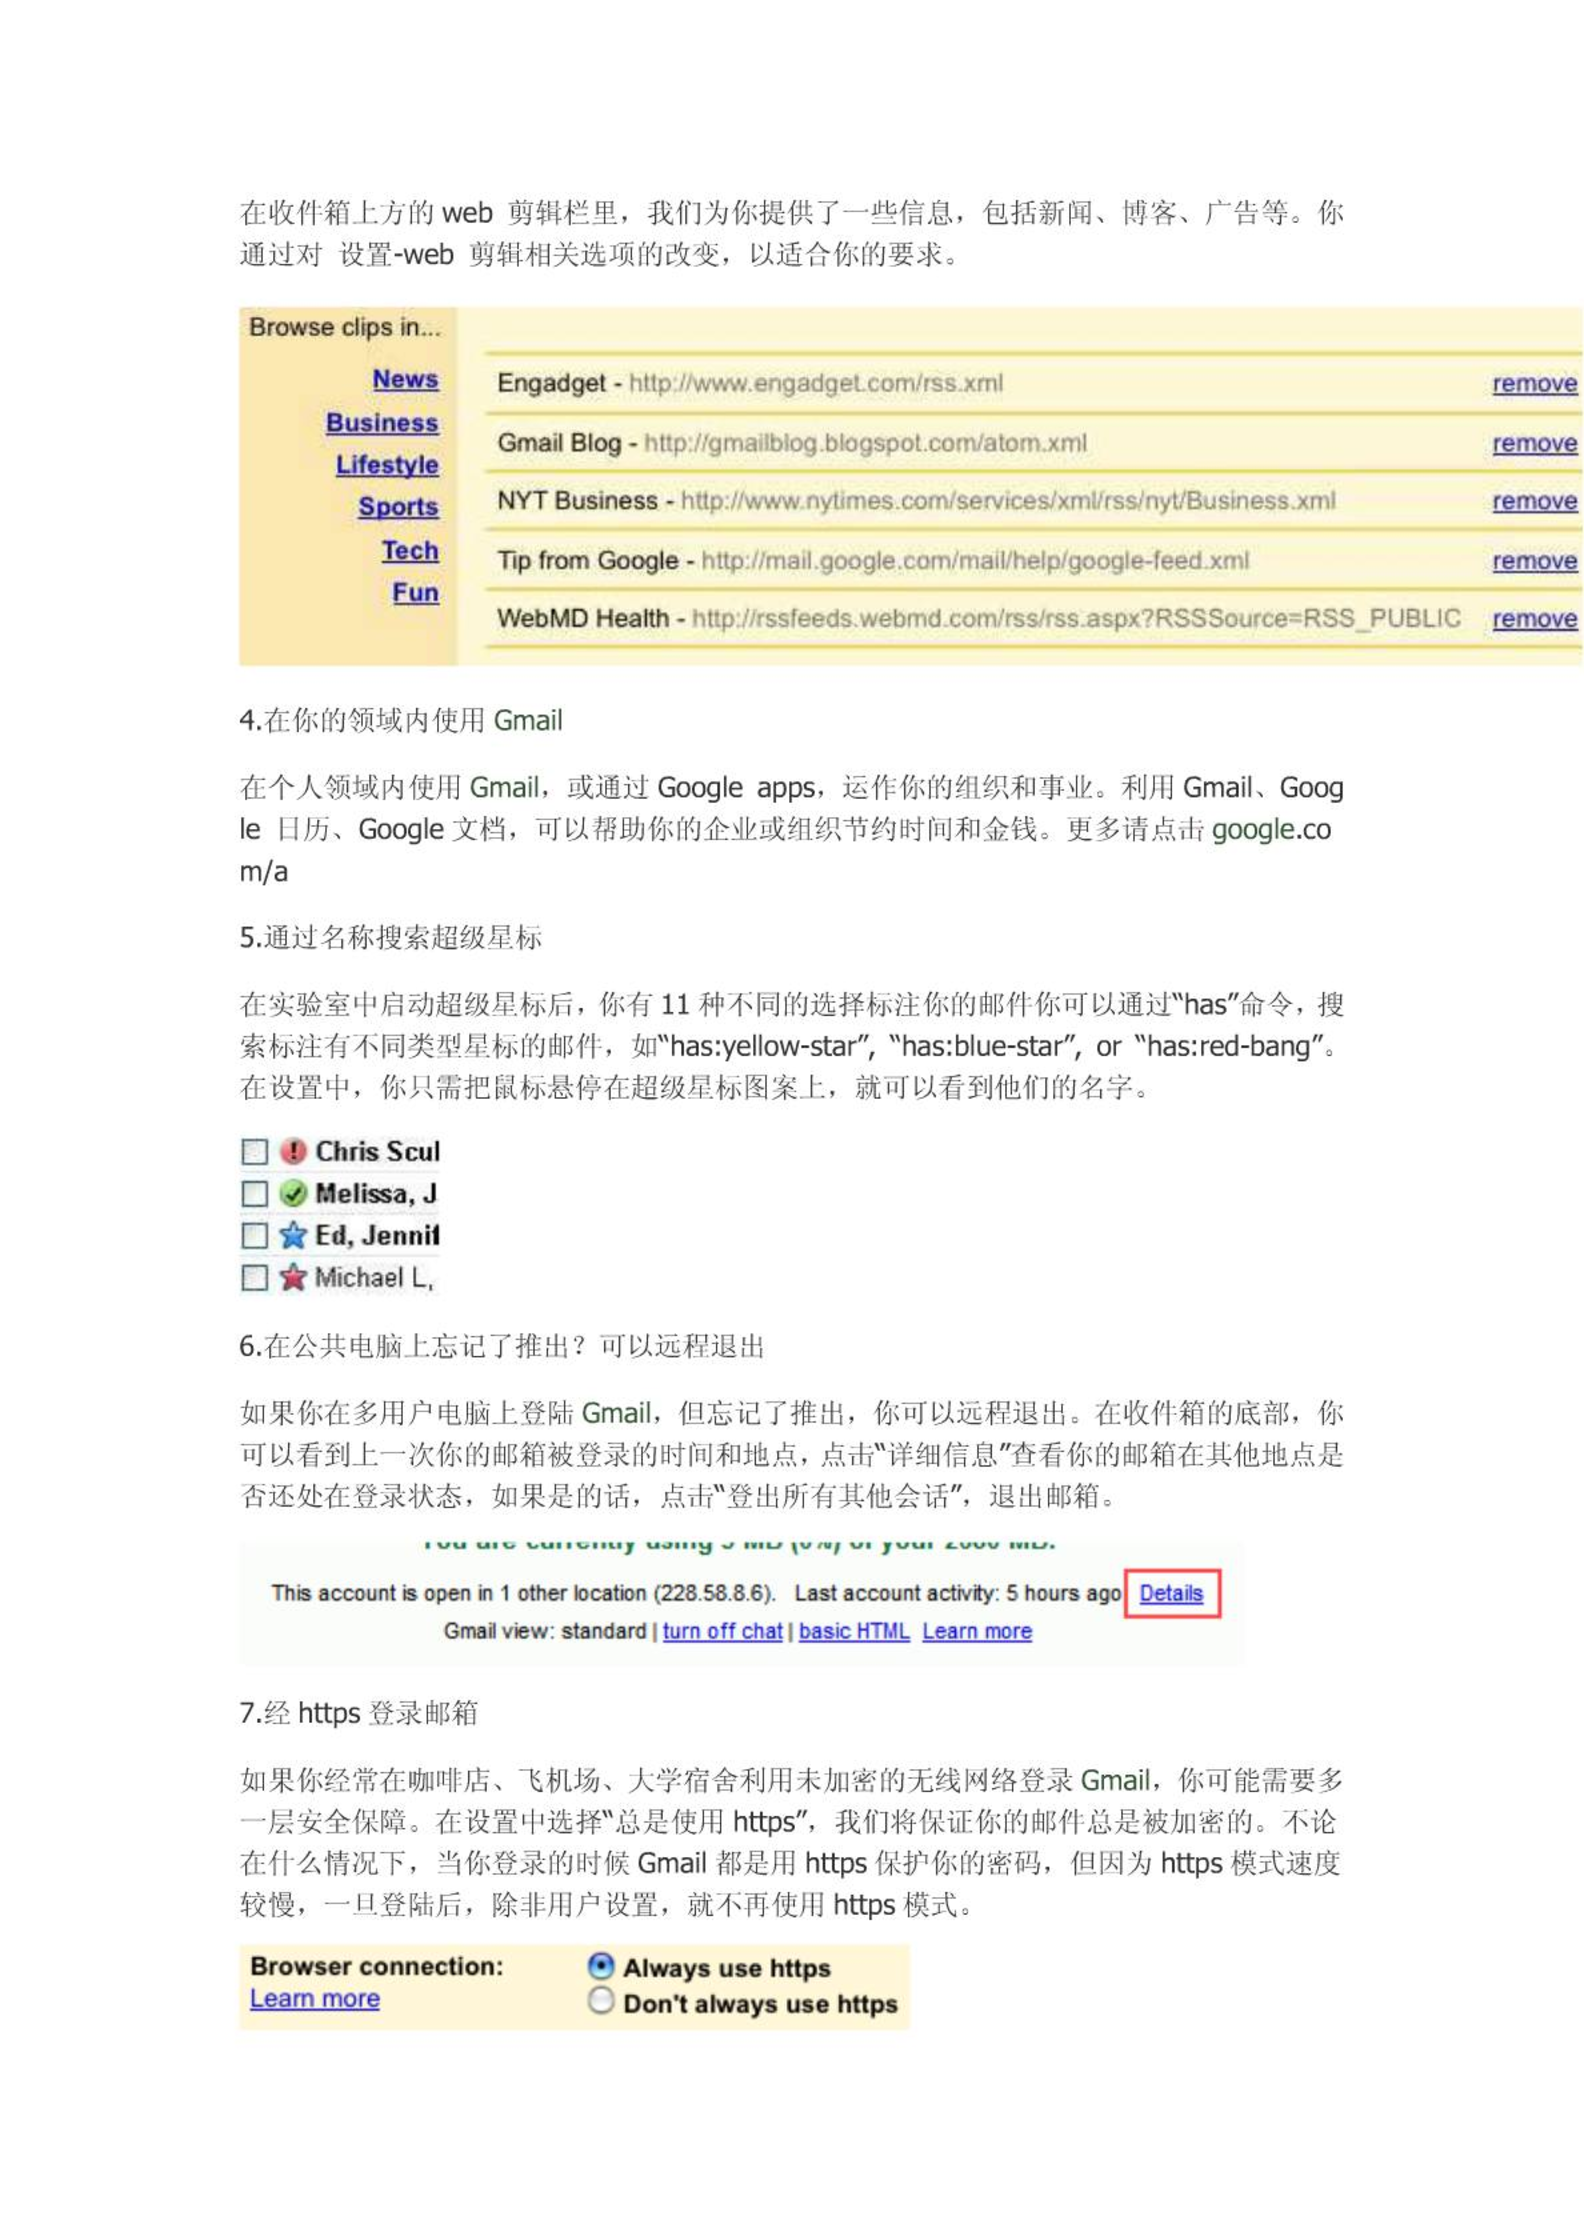
Task: Open the Details link for account activity
Action: (x=1171, y=1594)
